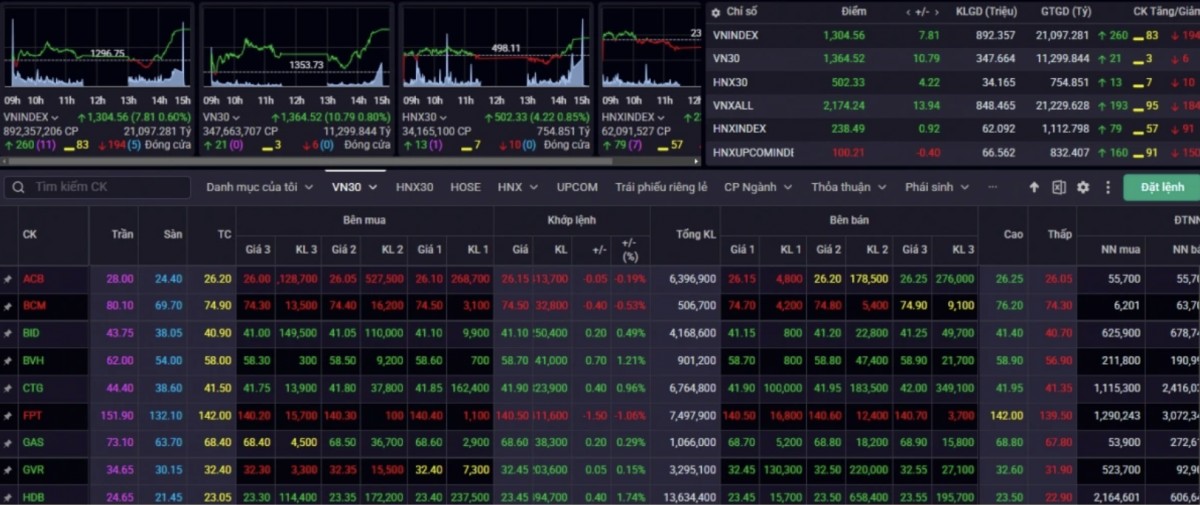Pin the HDB stock row

[x=8, y=496]
